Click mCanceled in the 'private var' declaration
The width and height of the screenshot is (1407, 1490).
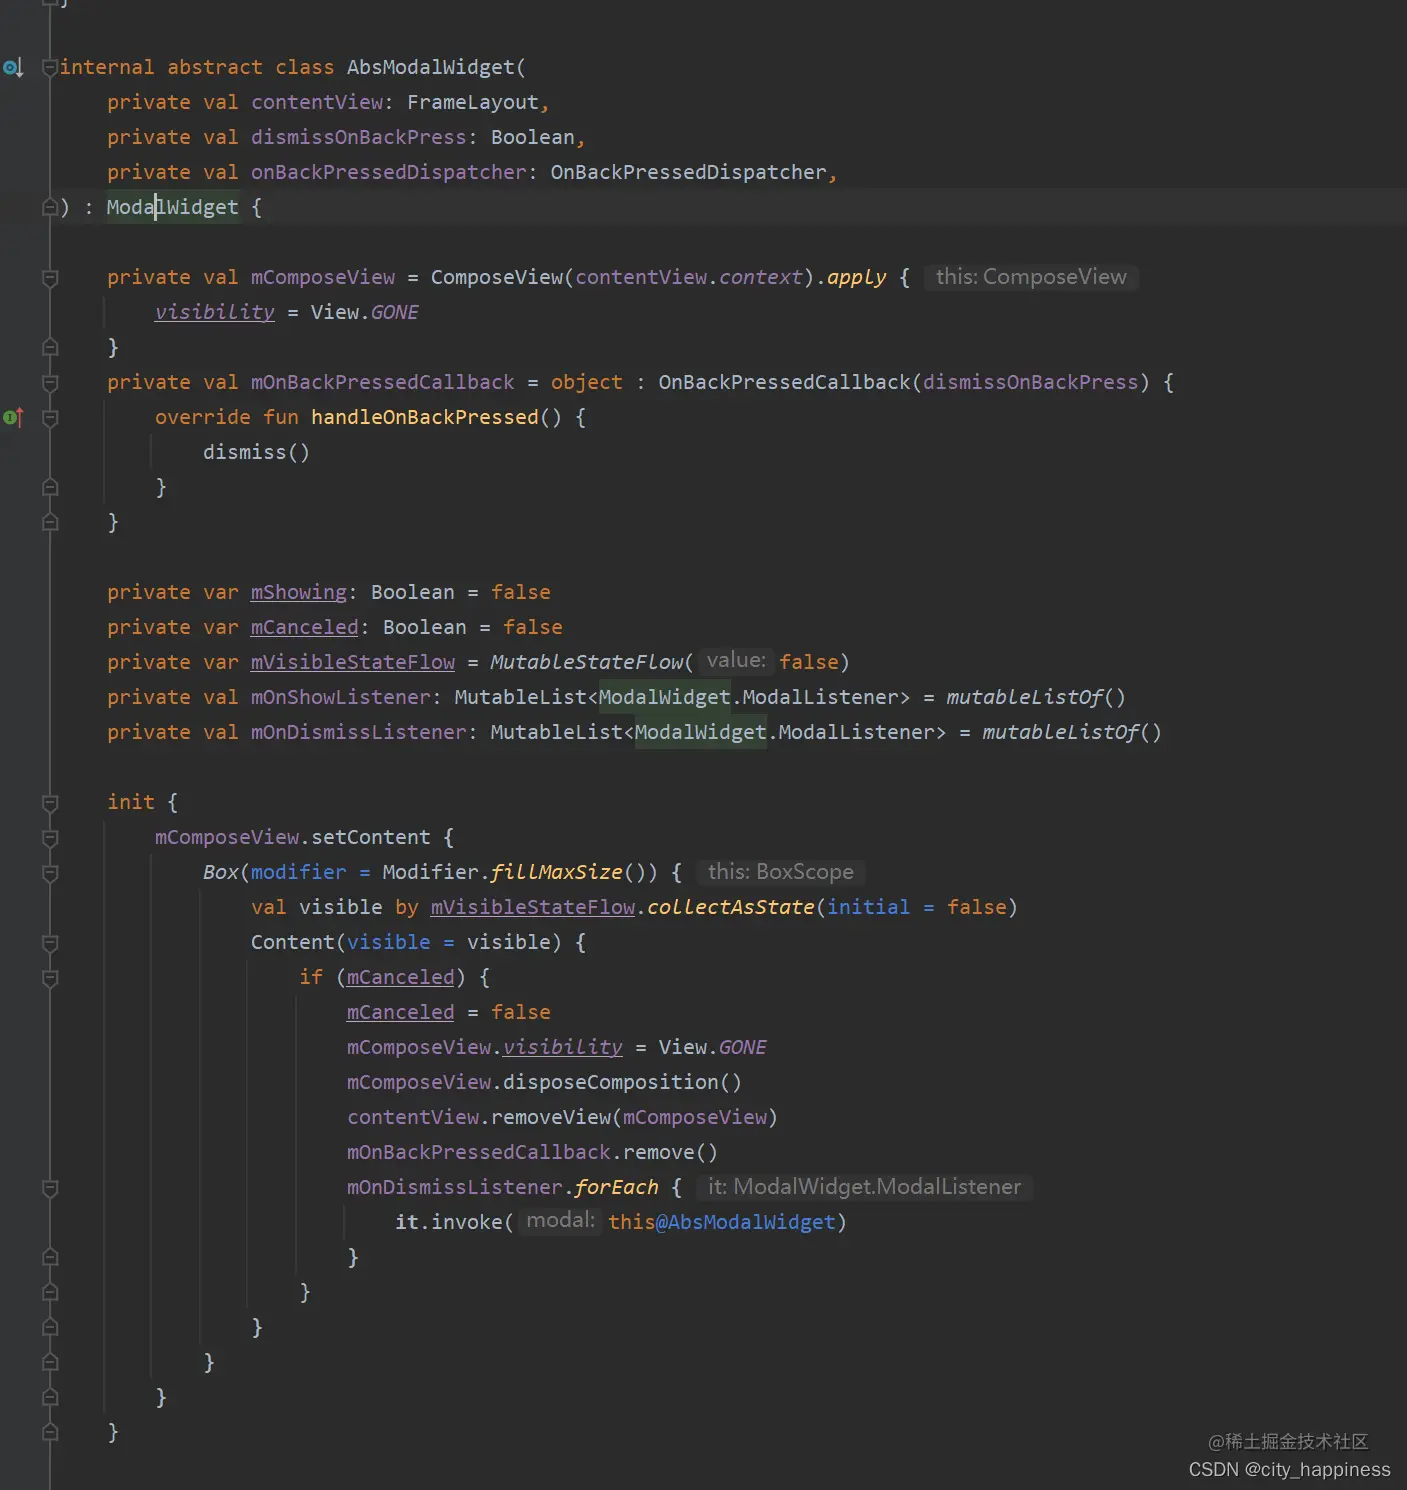pyautogui.click(x=305, y=627)
